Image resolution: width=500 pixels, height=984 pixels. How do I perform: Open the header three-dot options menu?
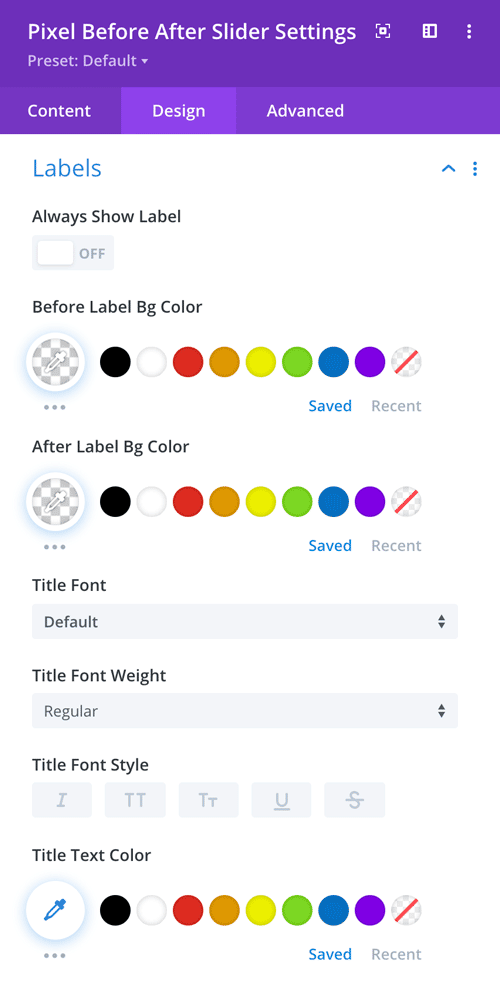pyautogui.click(x=469, y=31)
